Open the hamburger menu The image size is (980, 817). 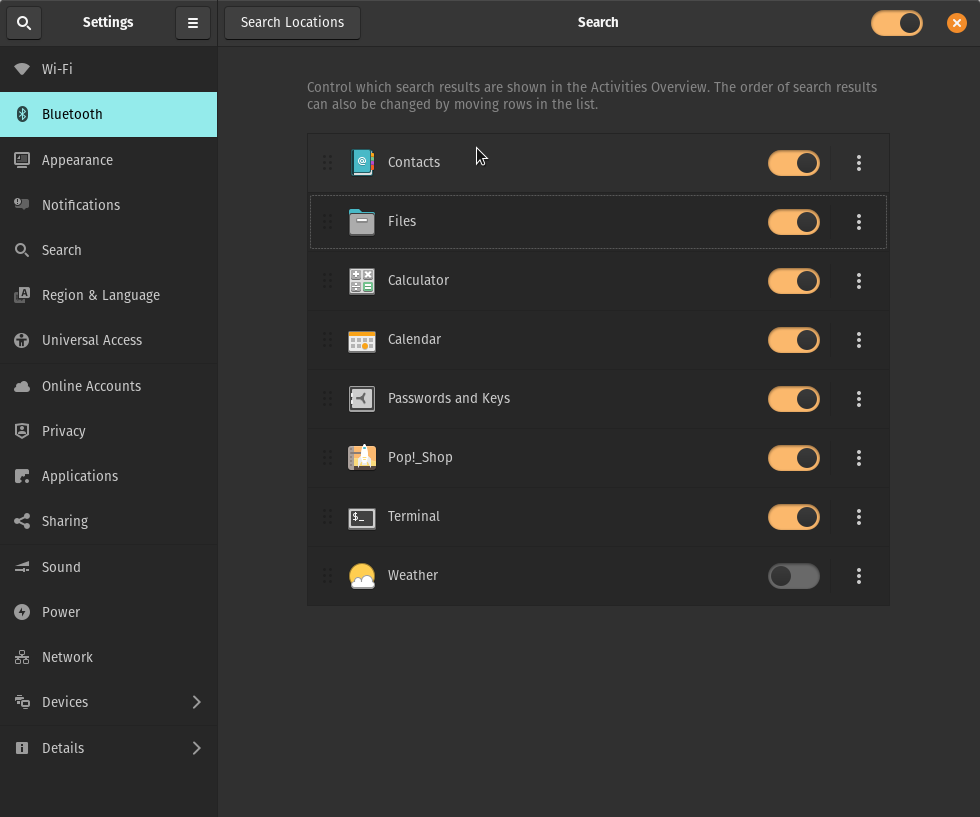click(x=193, y=22)
